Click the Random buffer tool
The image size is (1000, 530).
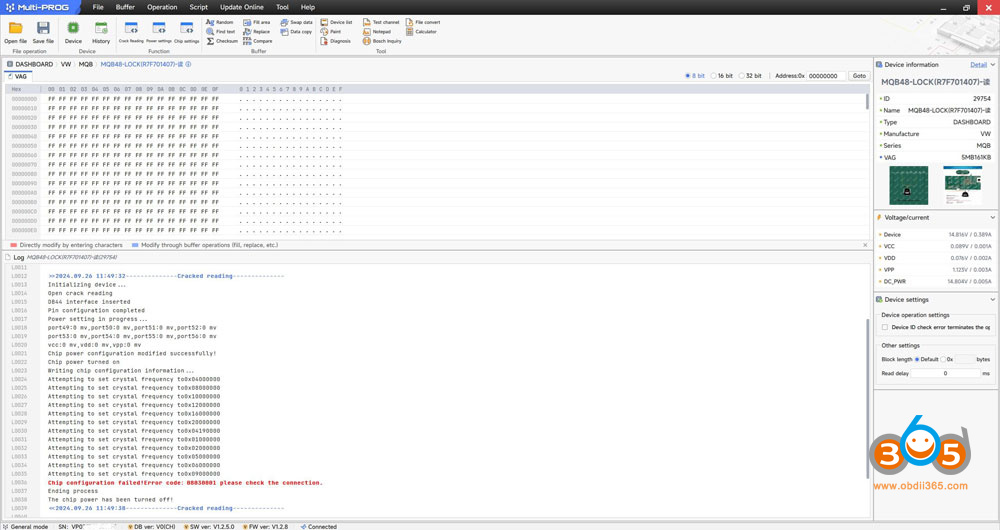point(219,22)
